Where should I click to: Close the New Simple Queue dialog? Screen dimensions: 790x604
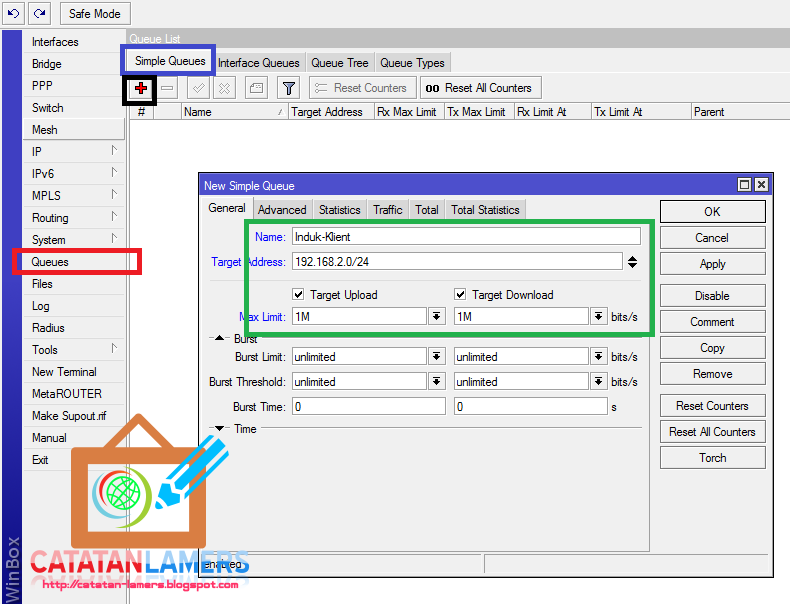coord(761,185)
